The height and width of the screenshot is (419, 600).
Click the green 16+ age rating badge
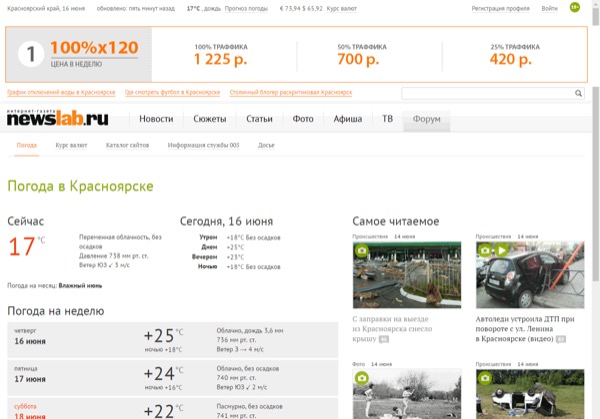(x=574, y=8)
